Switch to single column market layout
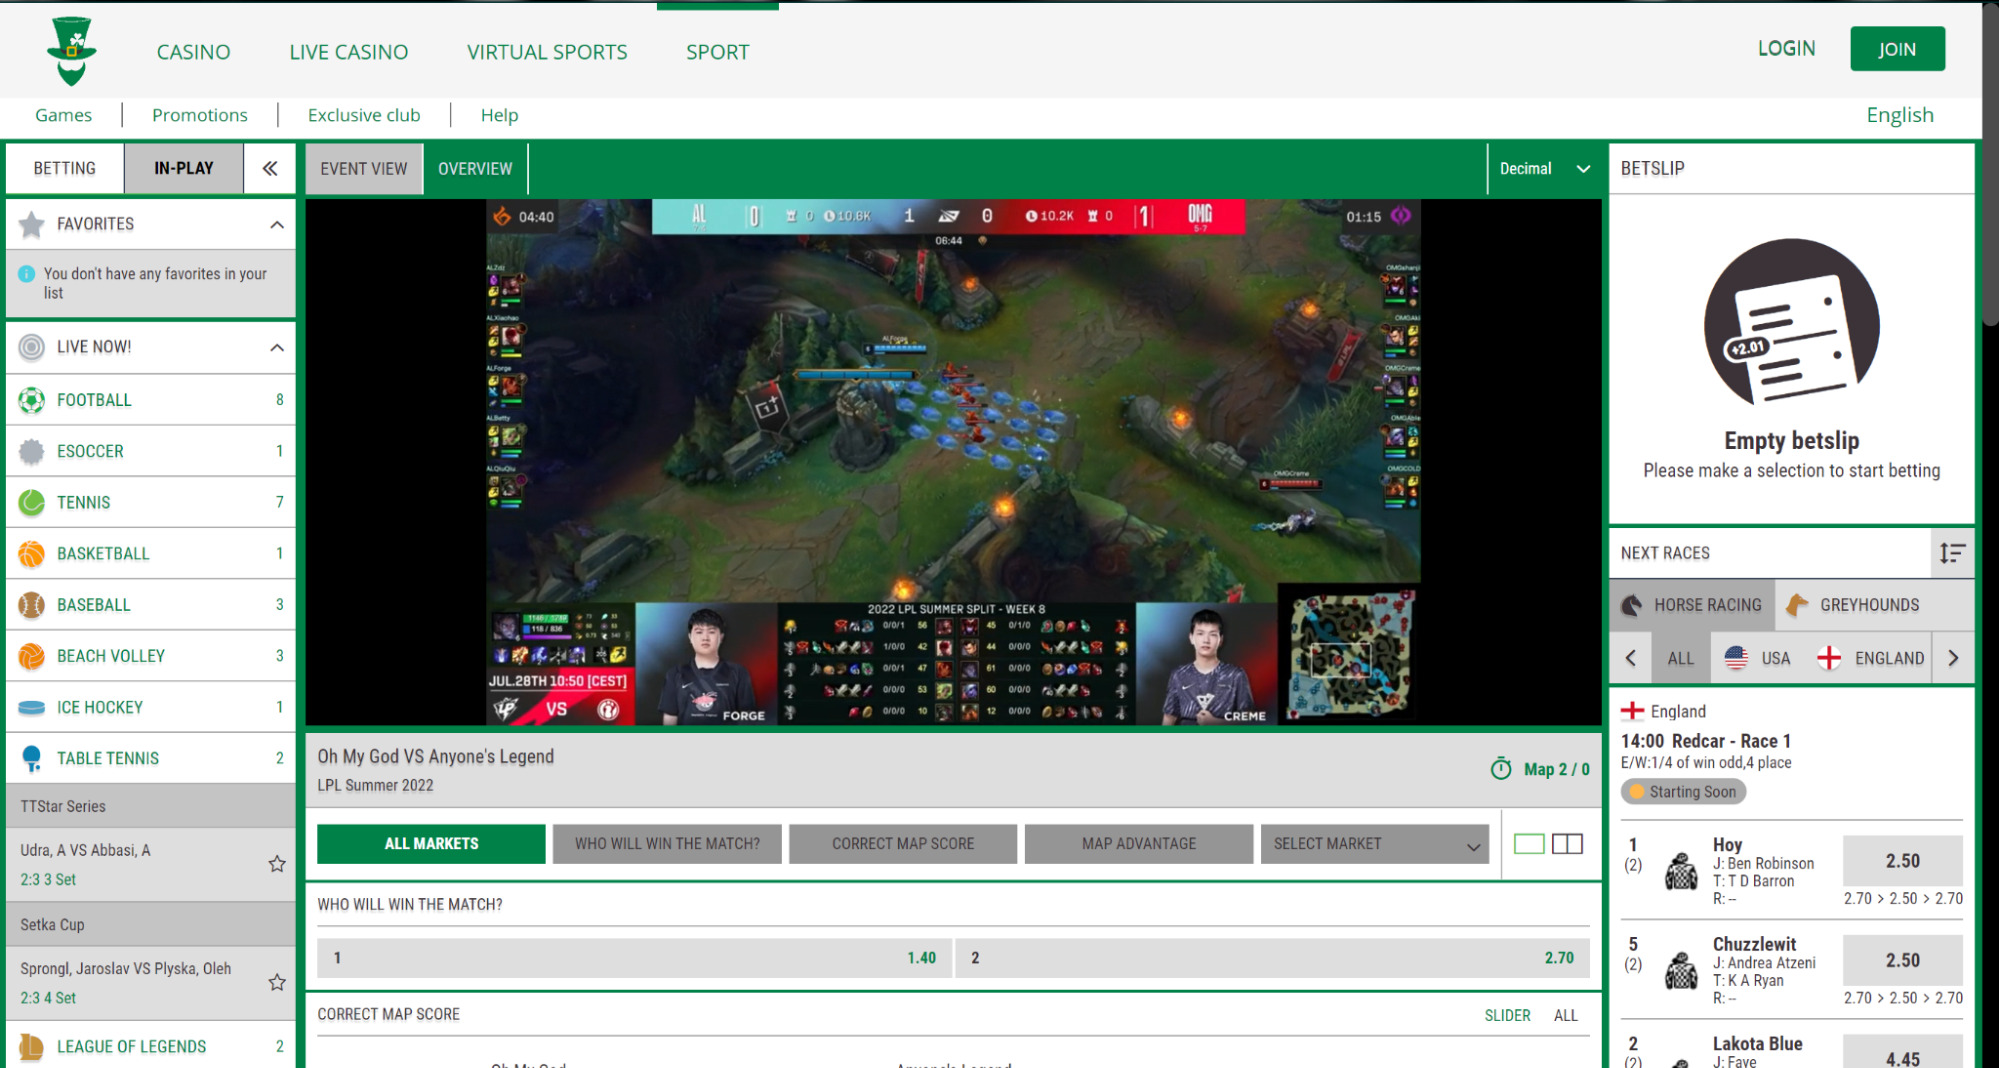The image size is (1999, 1068). tap(1529, 844)
